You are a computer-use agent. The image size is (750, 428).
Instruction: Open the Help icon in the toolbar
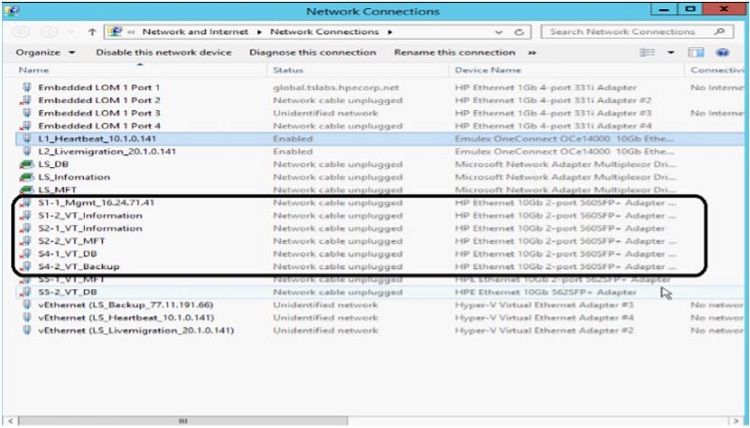[x=722, y=52]
